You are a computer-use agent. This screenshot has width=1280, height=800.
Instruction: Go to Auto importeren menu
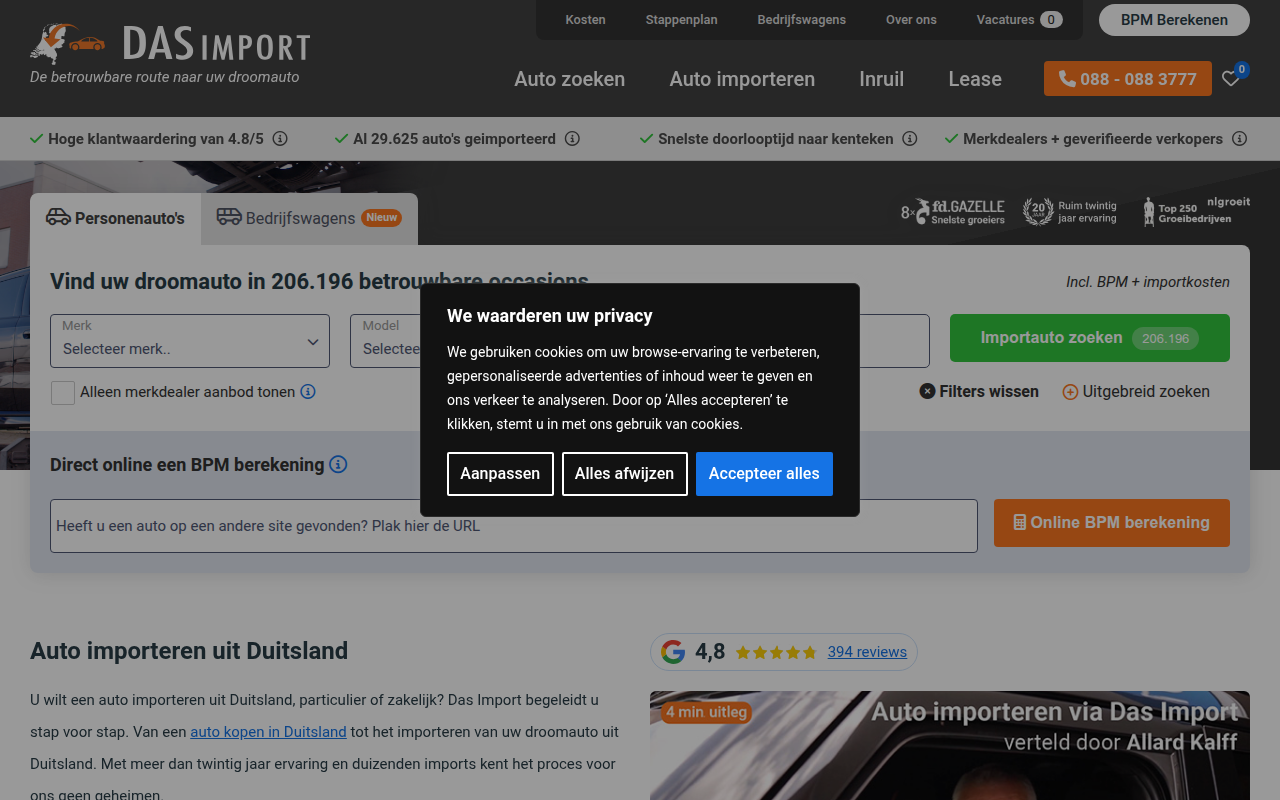(742, 79)
